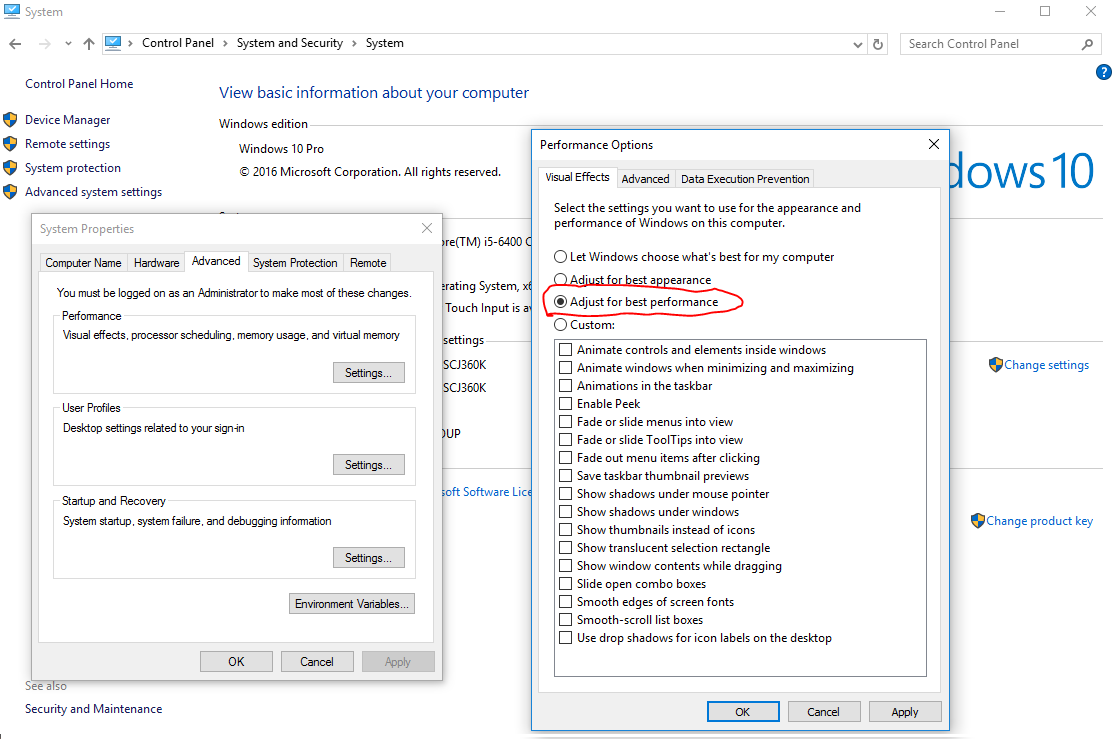Click Performance Settings button
Viewport: 1117px width, 739px height.
click(x=368, y=373)
